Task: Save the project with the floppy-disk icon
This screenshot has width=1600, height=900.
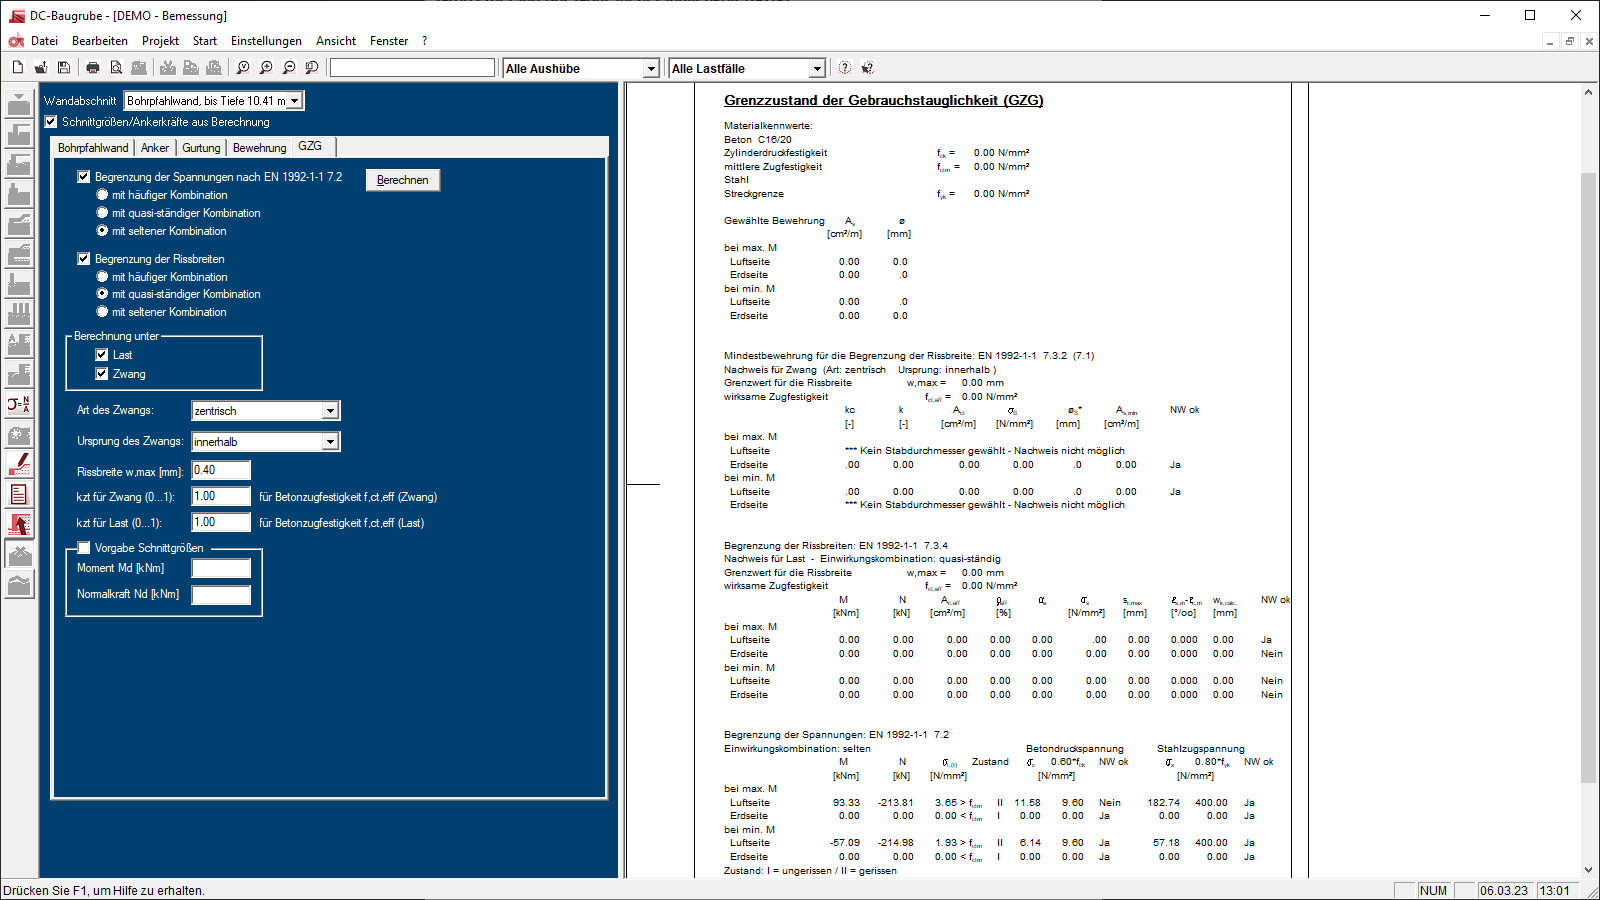Action: tap(64, 68)
